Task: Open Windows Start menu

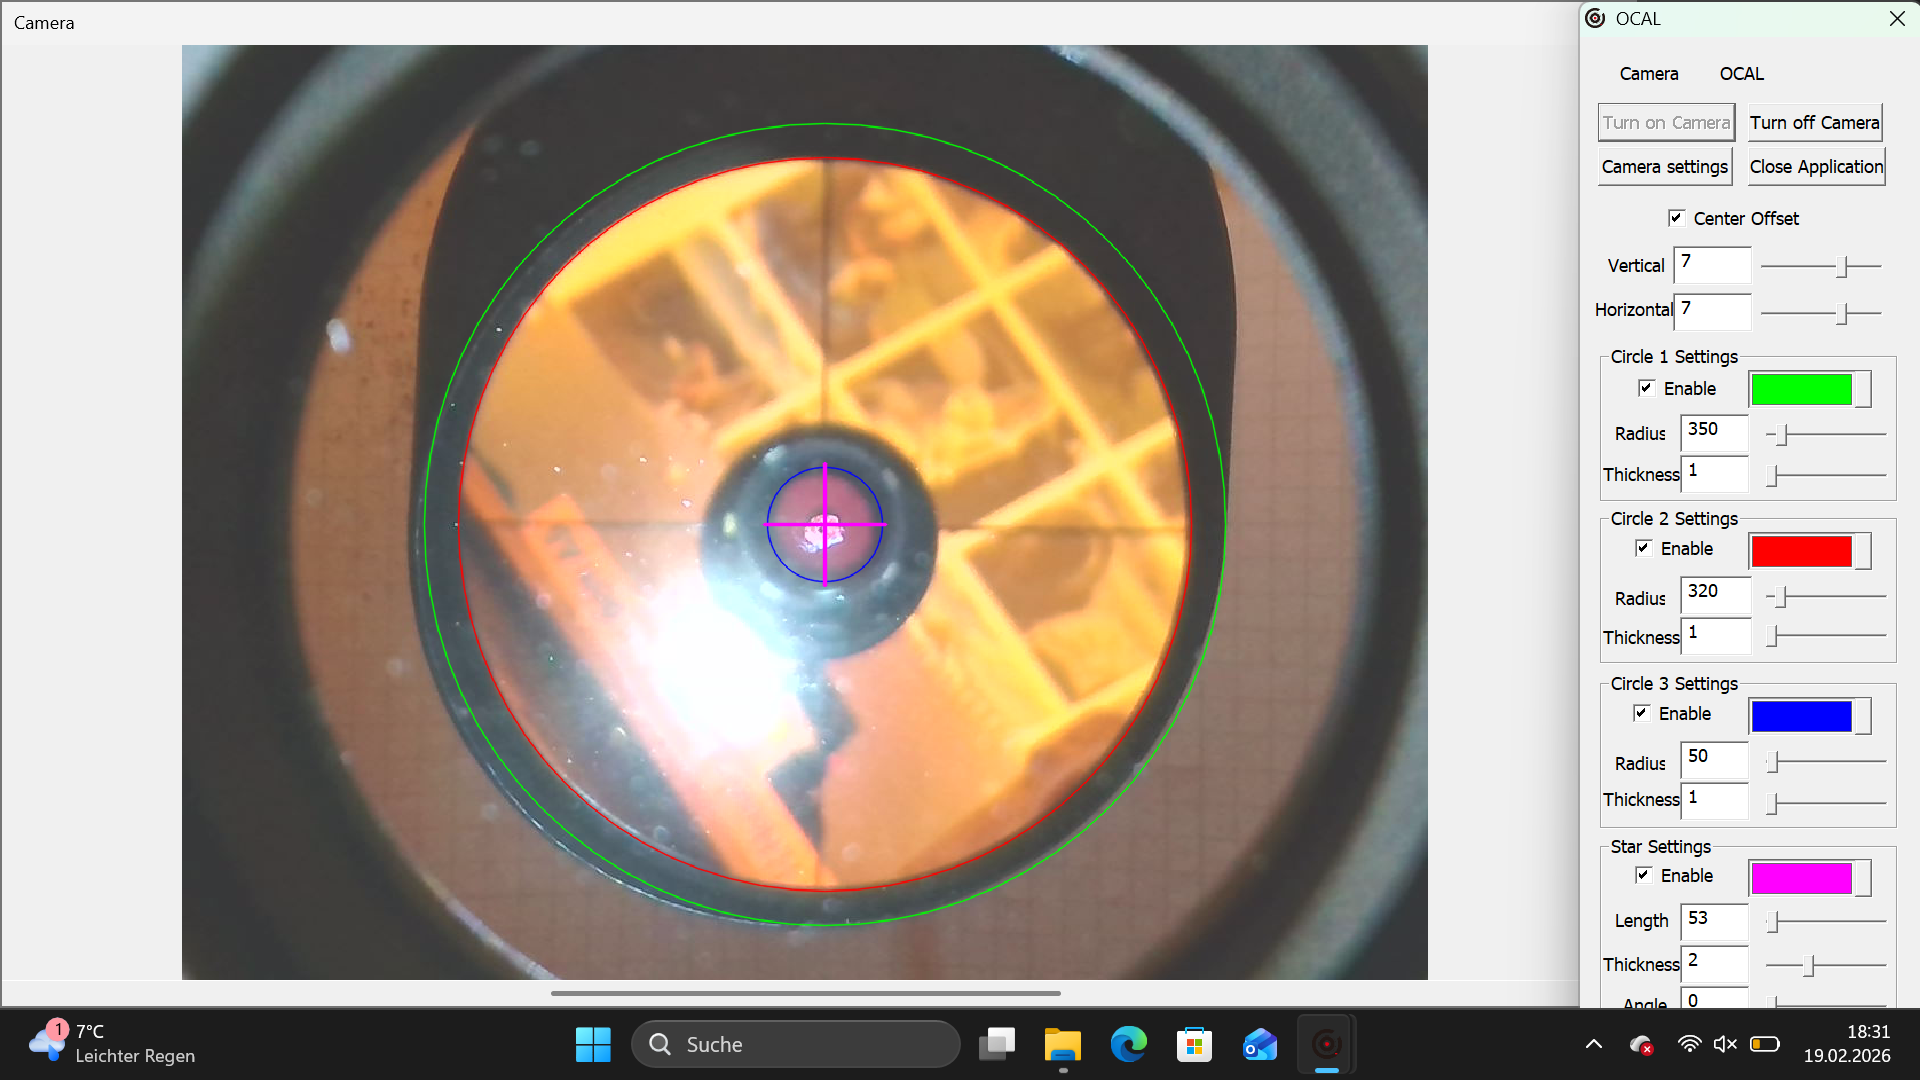Action: pyautogui.click(x=593, y=1045)
